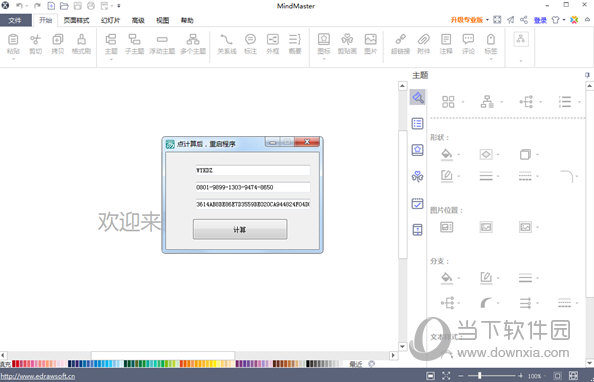Pick a red swatch in the color palette bar

(x=14, y=364)
